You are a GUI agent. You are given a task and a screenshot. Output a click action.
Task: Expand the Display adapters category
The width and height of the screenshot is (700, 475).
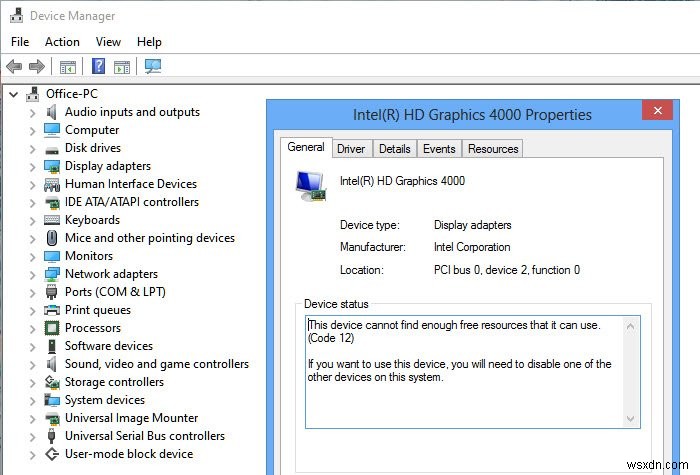pos(32,167)
